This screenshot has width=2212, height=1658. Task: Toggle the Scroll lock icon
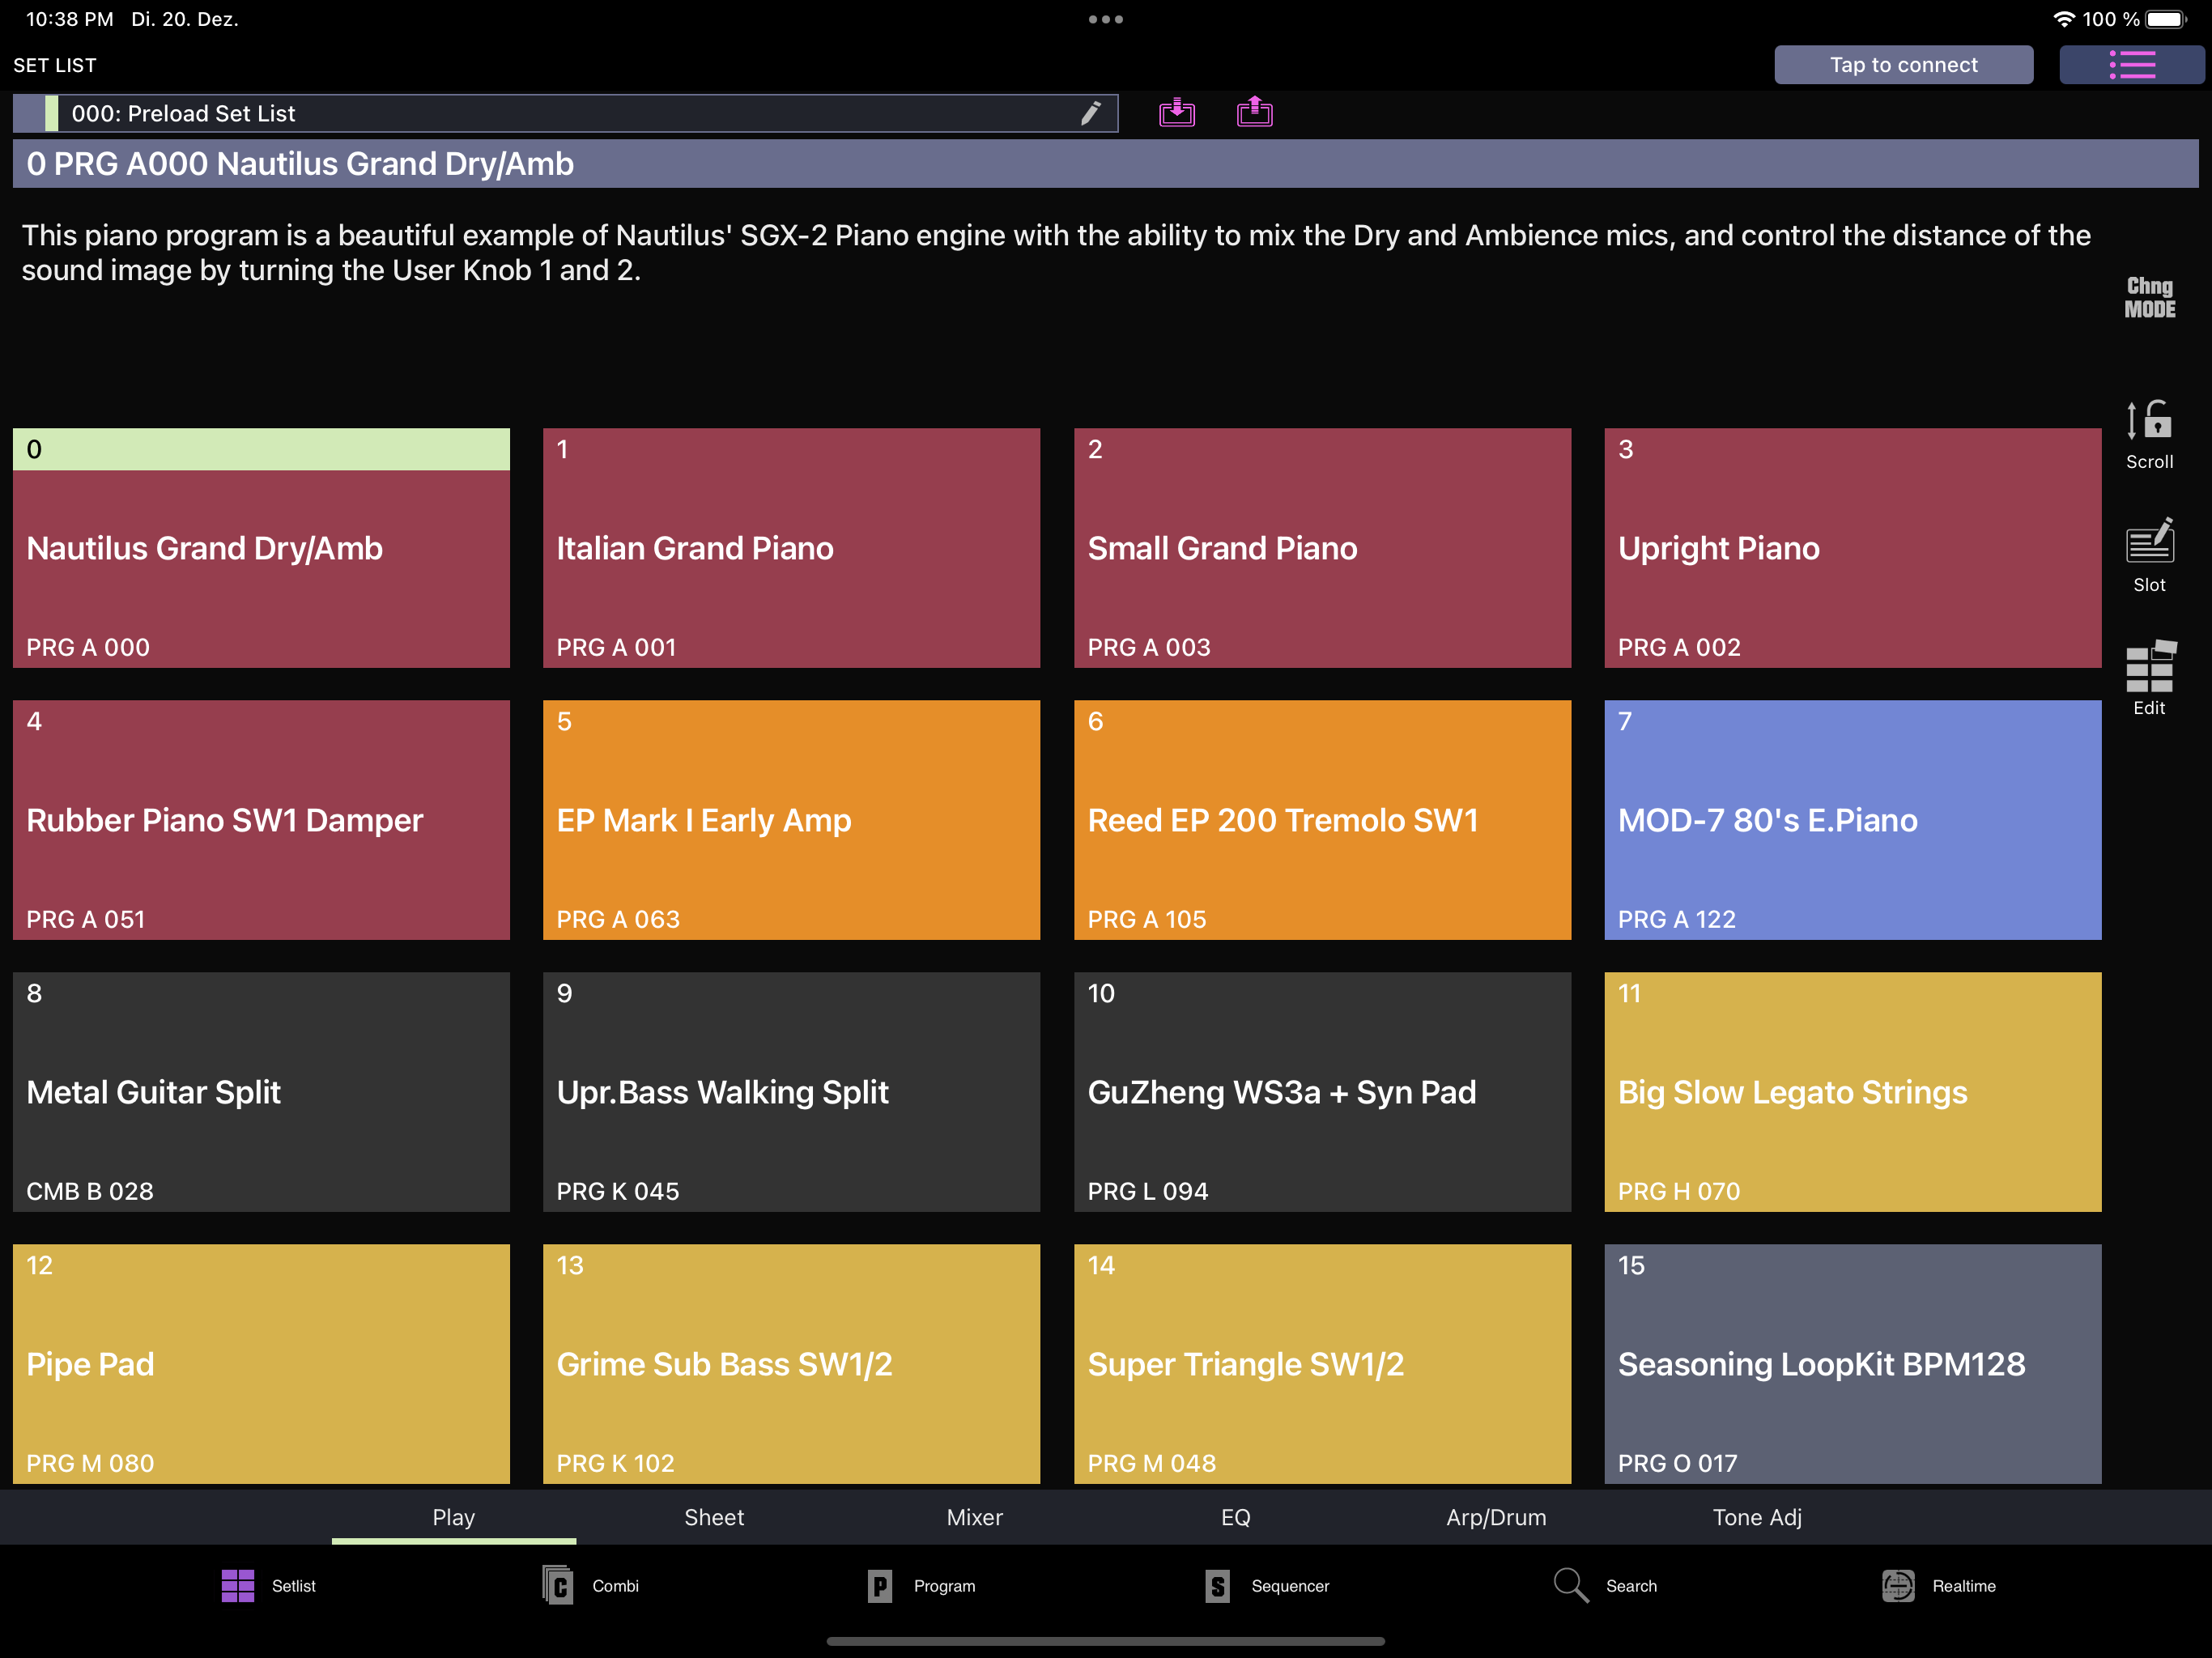(x=2149, y=434)
